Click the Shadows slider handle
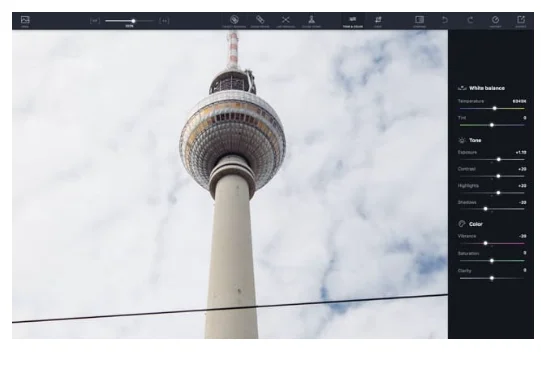Screen dimensions: 541x375 coord(485,209)
